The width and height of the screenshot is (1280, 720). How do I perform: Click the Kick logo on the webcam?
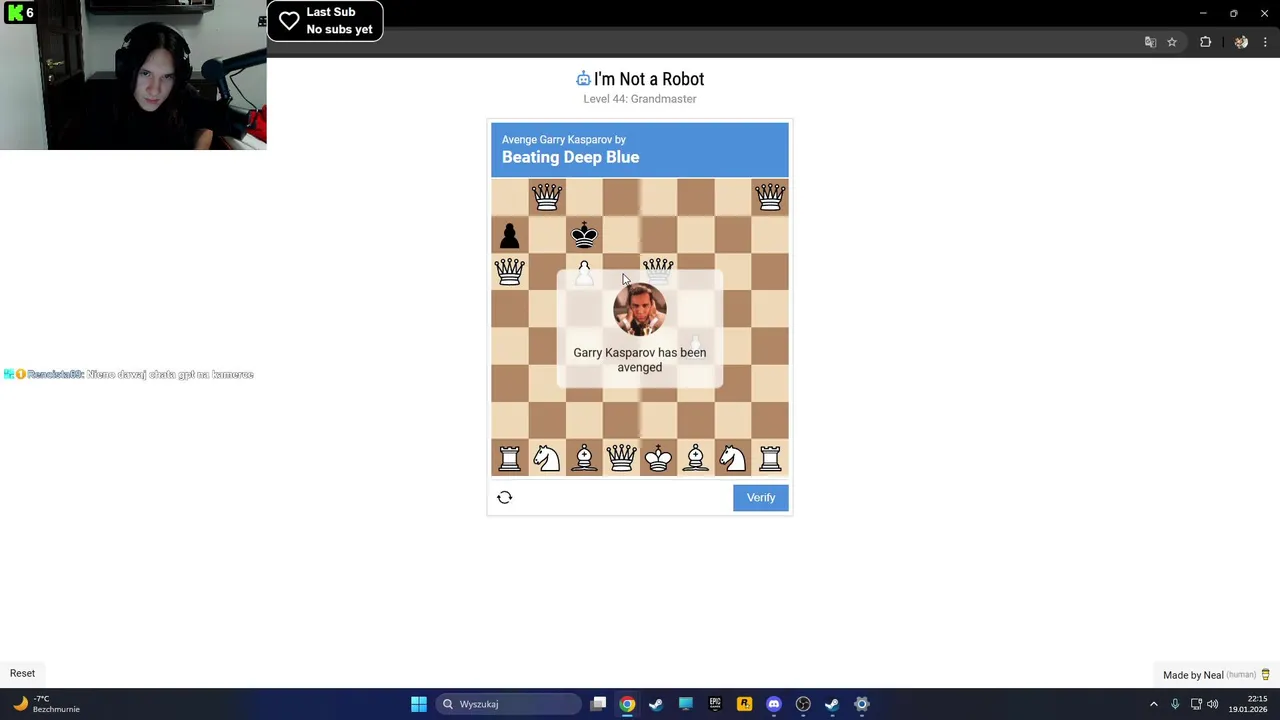point(14,13)
